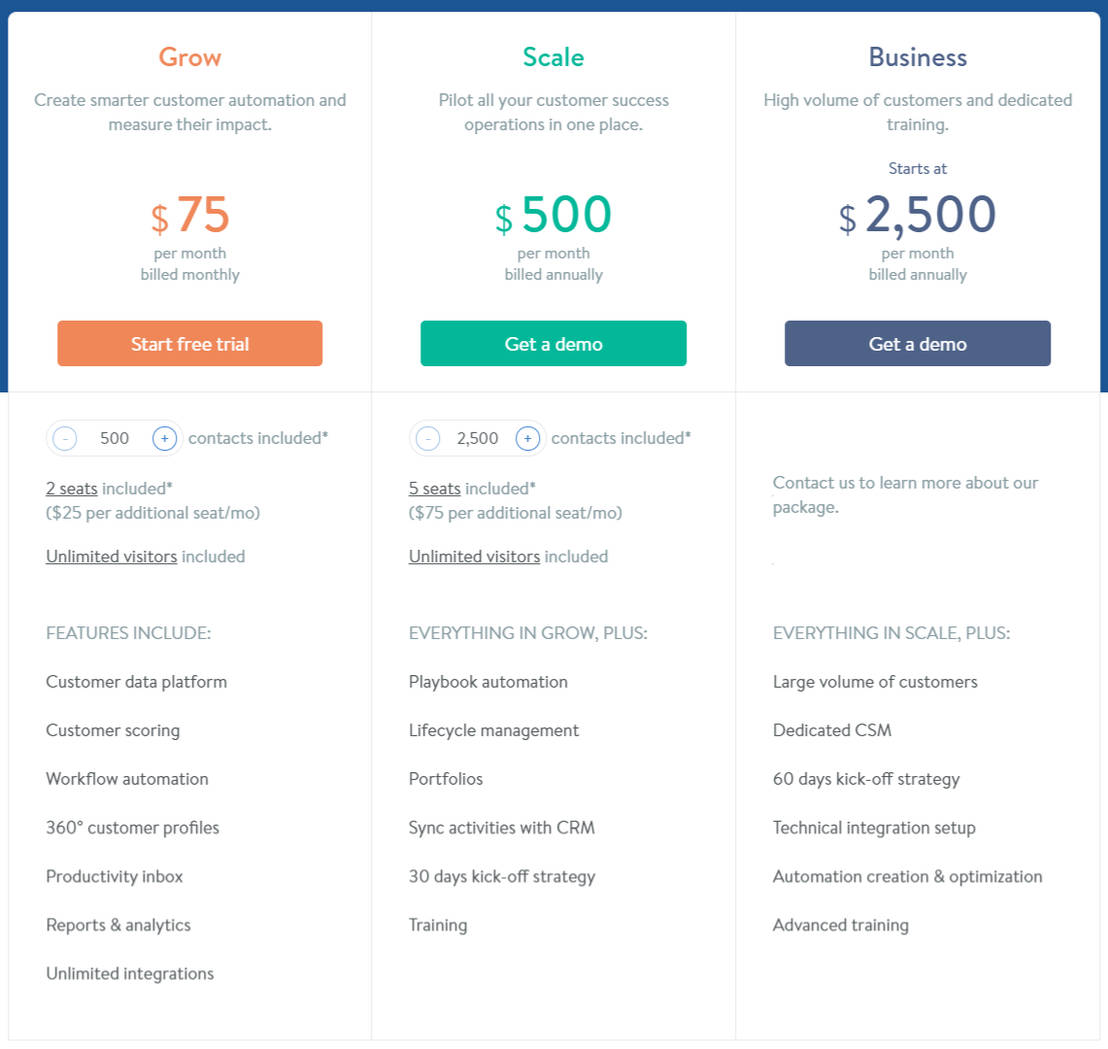Click Unlimited visitors link in Grow column
Screen dimensions: 1108x1049
[110, 556]
